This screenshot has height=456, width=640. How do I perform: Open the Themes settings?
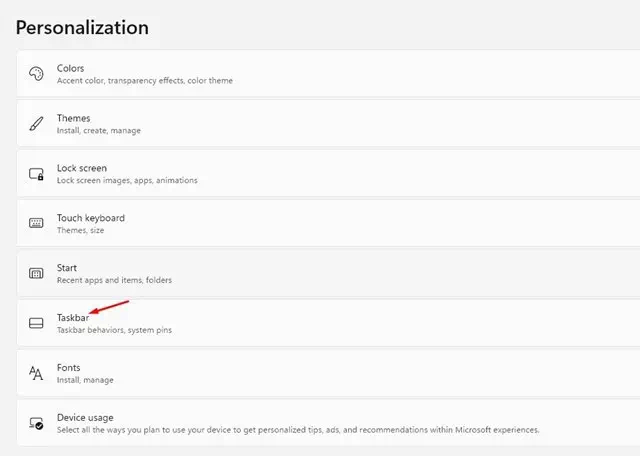point(328,124)
